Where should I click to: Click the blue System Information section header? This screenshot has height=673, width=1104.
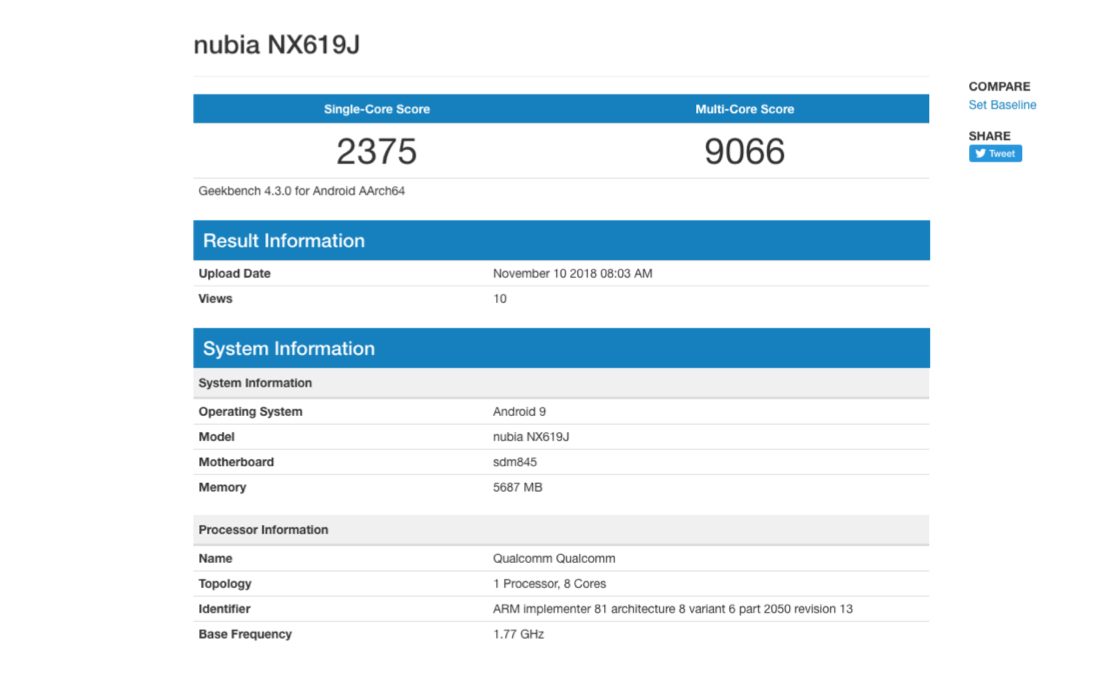tap(289, 349)
